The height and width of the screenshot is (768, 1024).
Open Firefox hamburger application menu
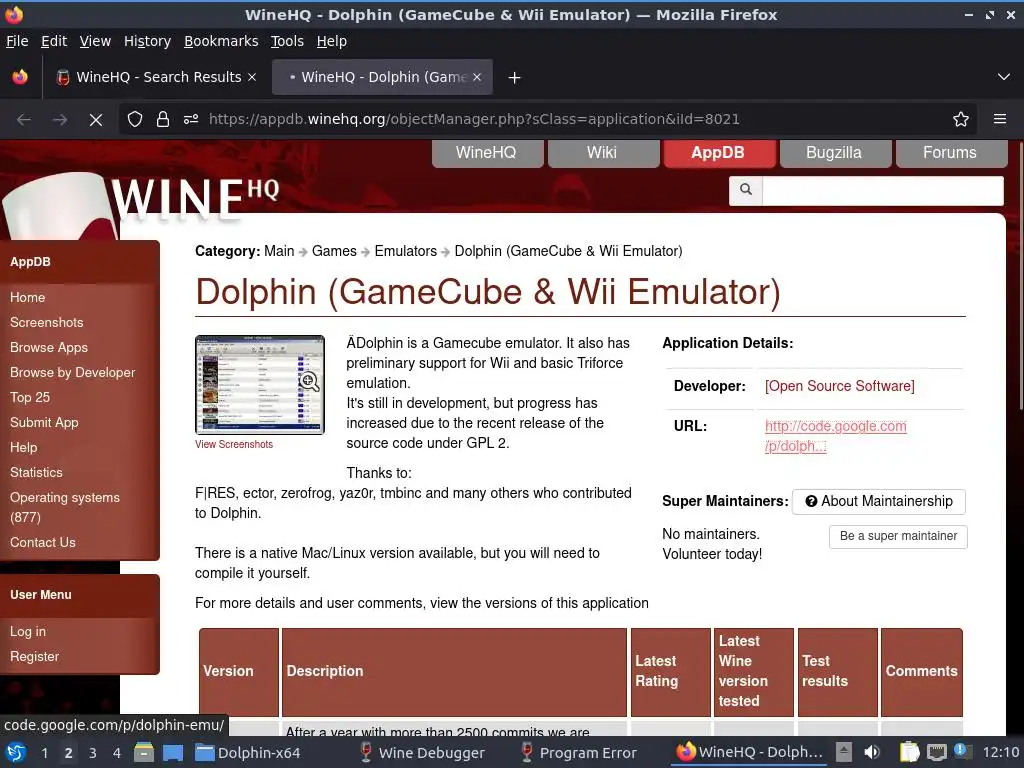(x=999, y=119)
